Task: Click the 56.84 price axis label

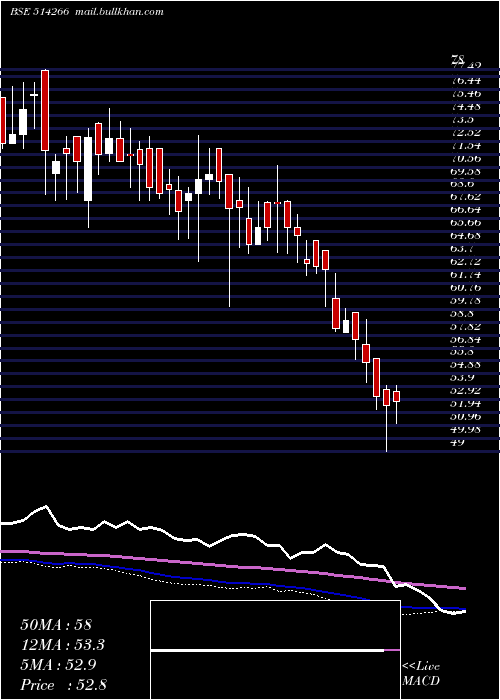Action: (465, 340)
